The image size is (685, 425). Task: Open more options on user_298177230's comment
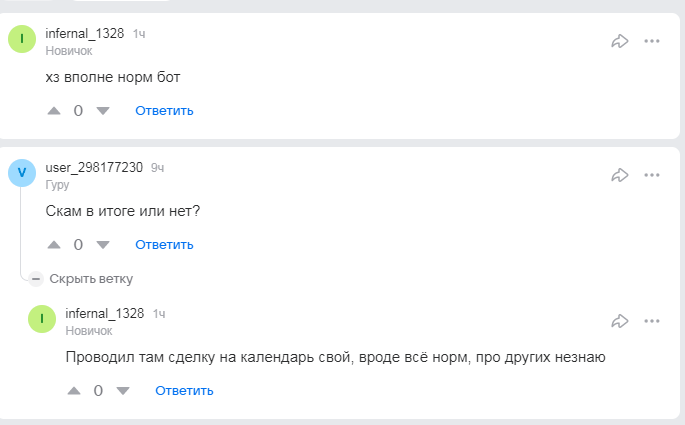(x=652, y=175)
